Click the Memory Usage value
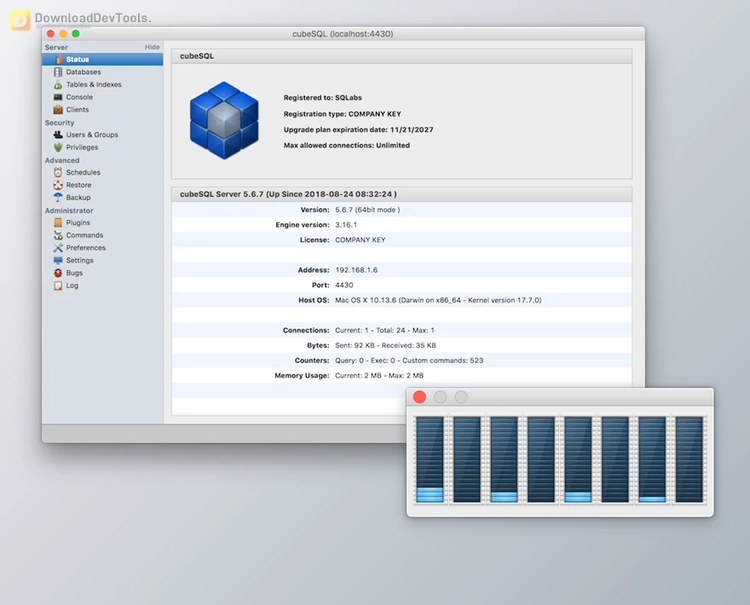This screenshot has height=605, width=750. [379, 375]
